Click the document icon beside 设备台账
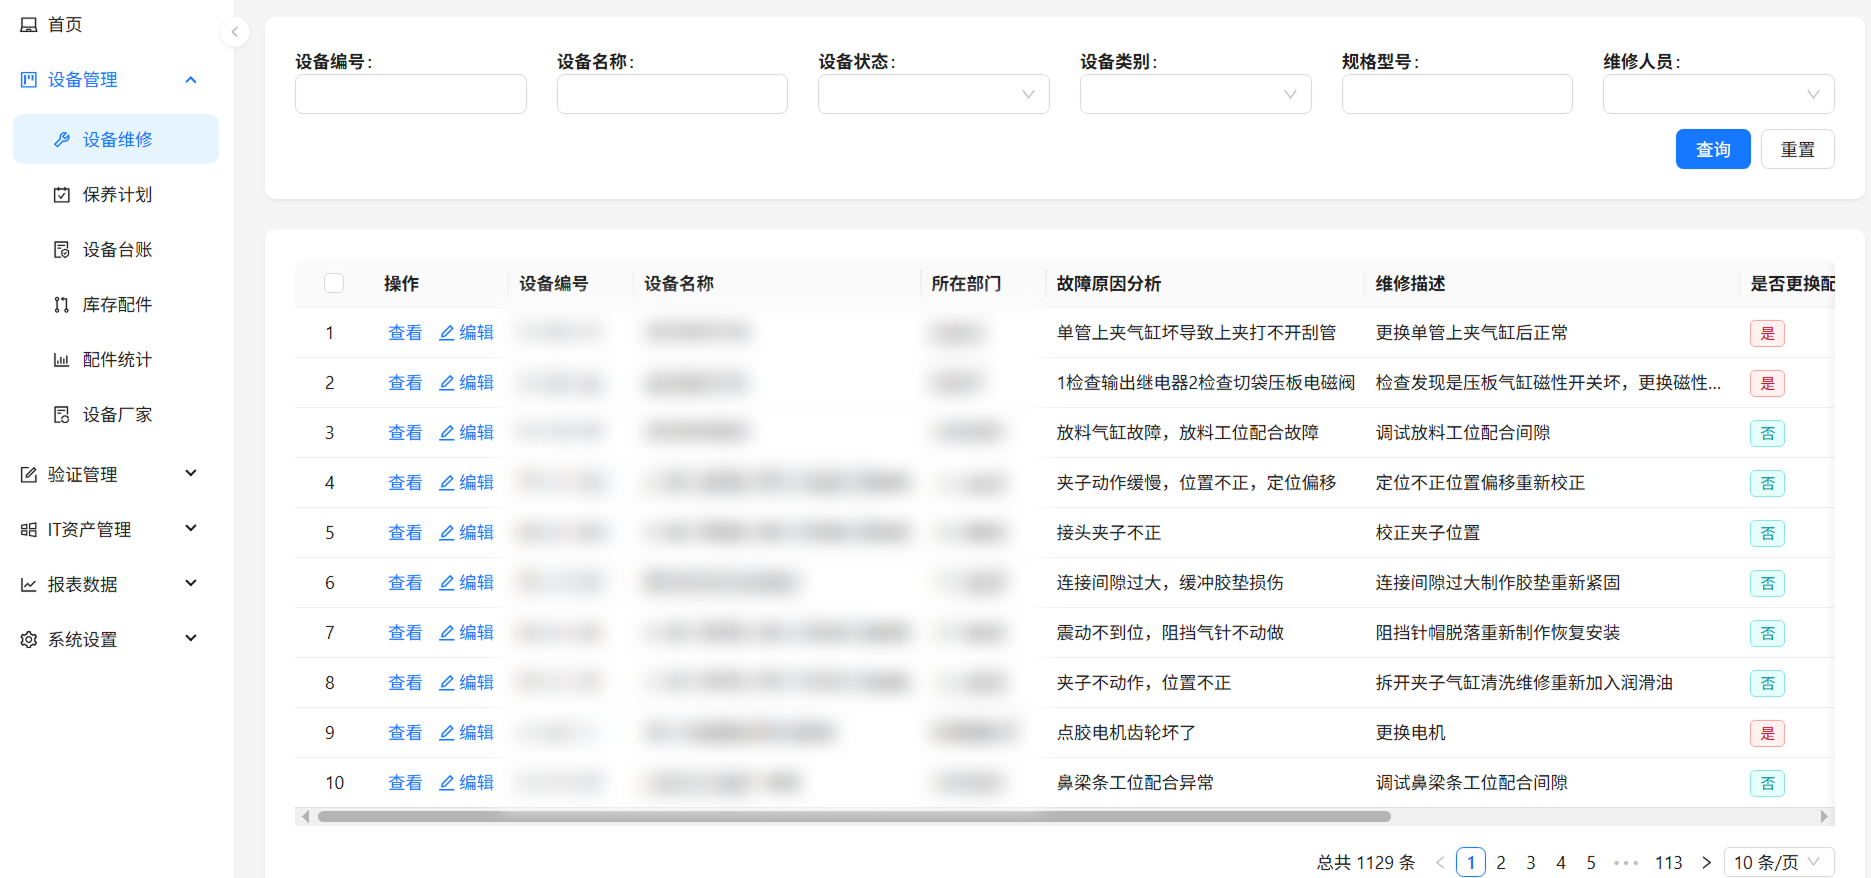Screen dimensions: 1871x878 (62, 250)
